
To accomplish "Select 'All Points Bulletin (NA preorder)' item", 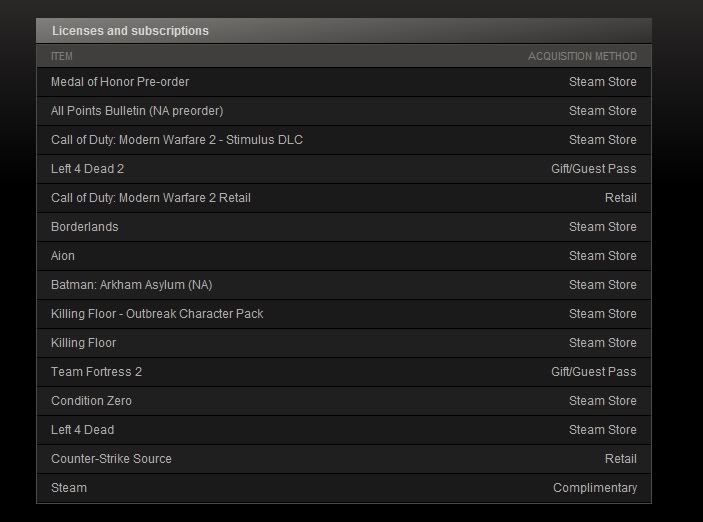I will [137, 111].
